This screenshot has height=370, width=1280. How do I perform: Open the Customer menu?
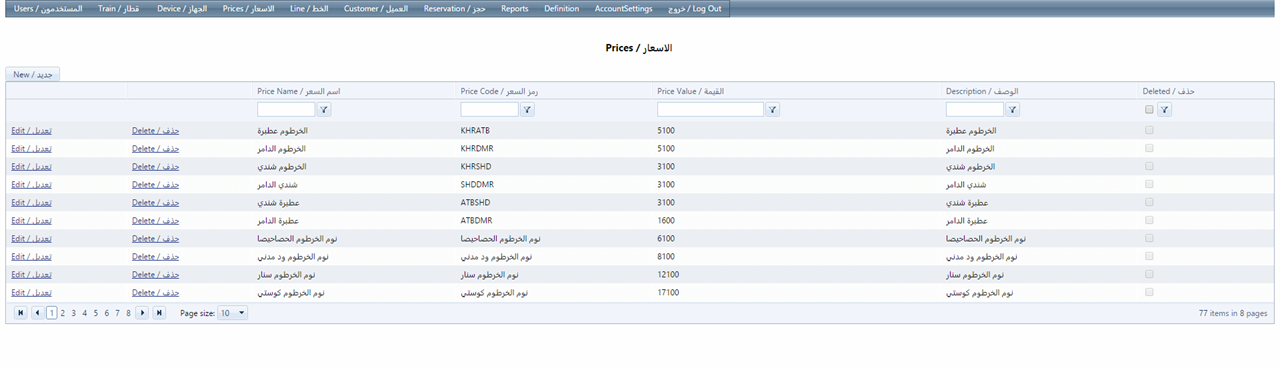[x=376, y=8]
